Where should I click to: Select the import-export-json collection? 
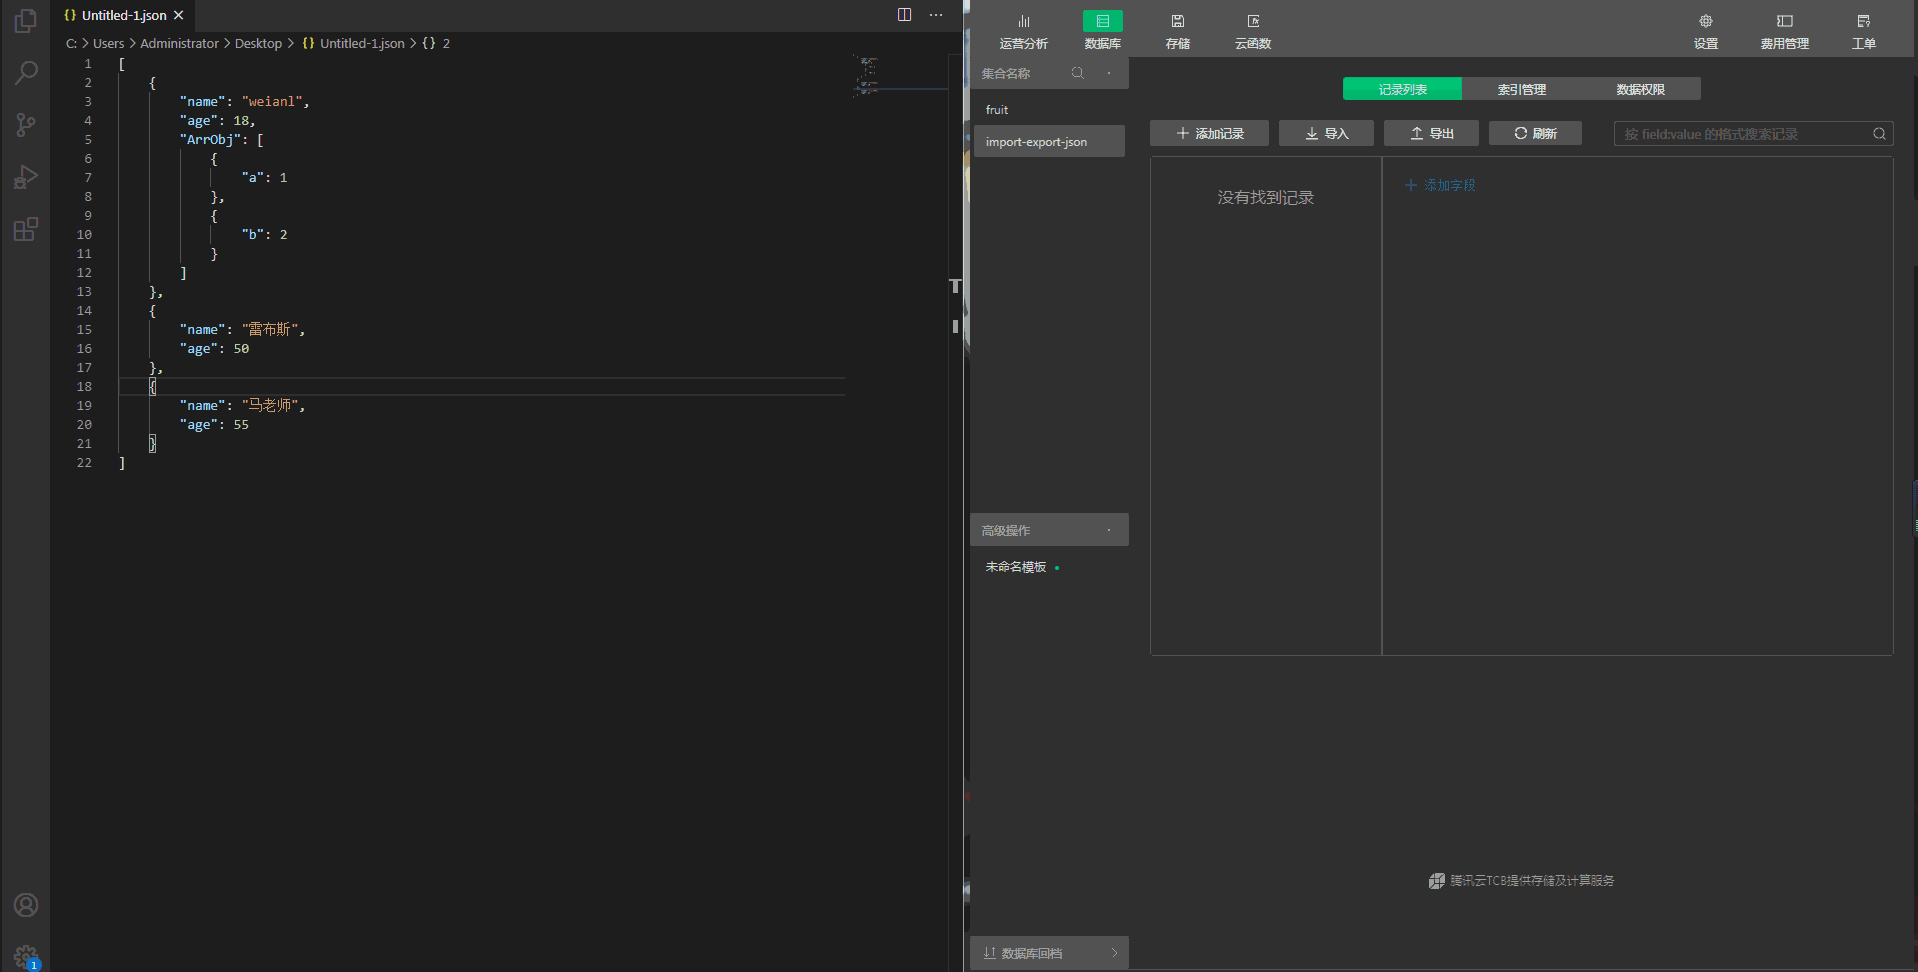(1048, 141)
